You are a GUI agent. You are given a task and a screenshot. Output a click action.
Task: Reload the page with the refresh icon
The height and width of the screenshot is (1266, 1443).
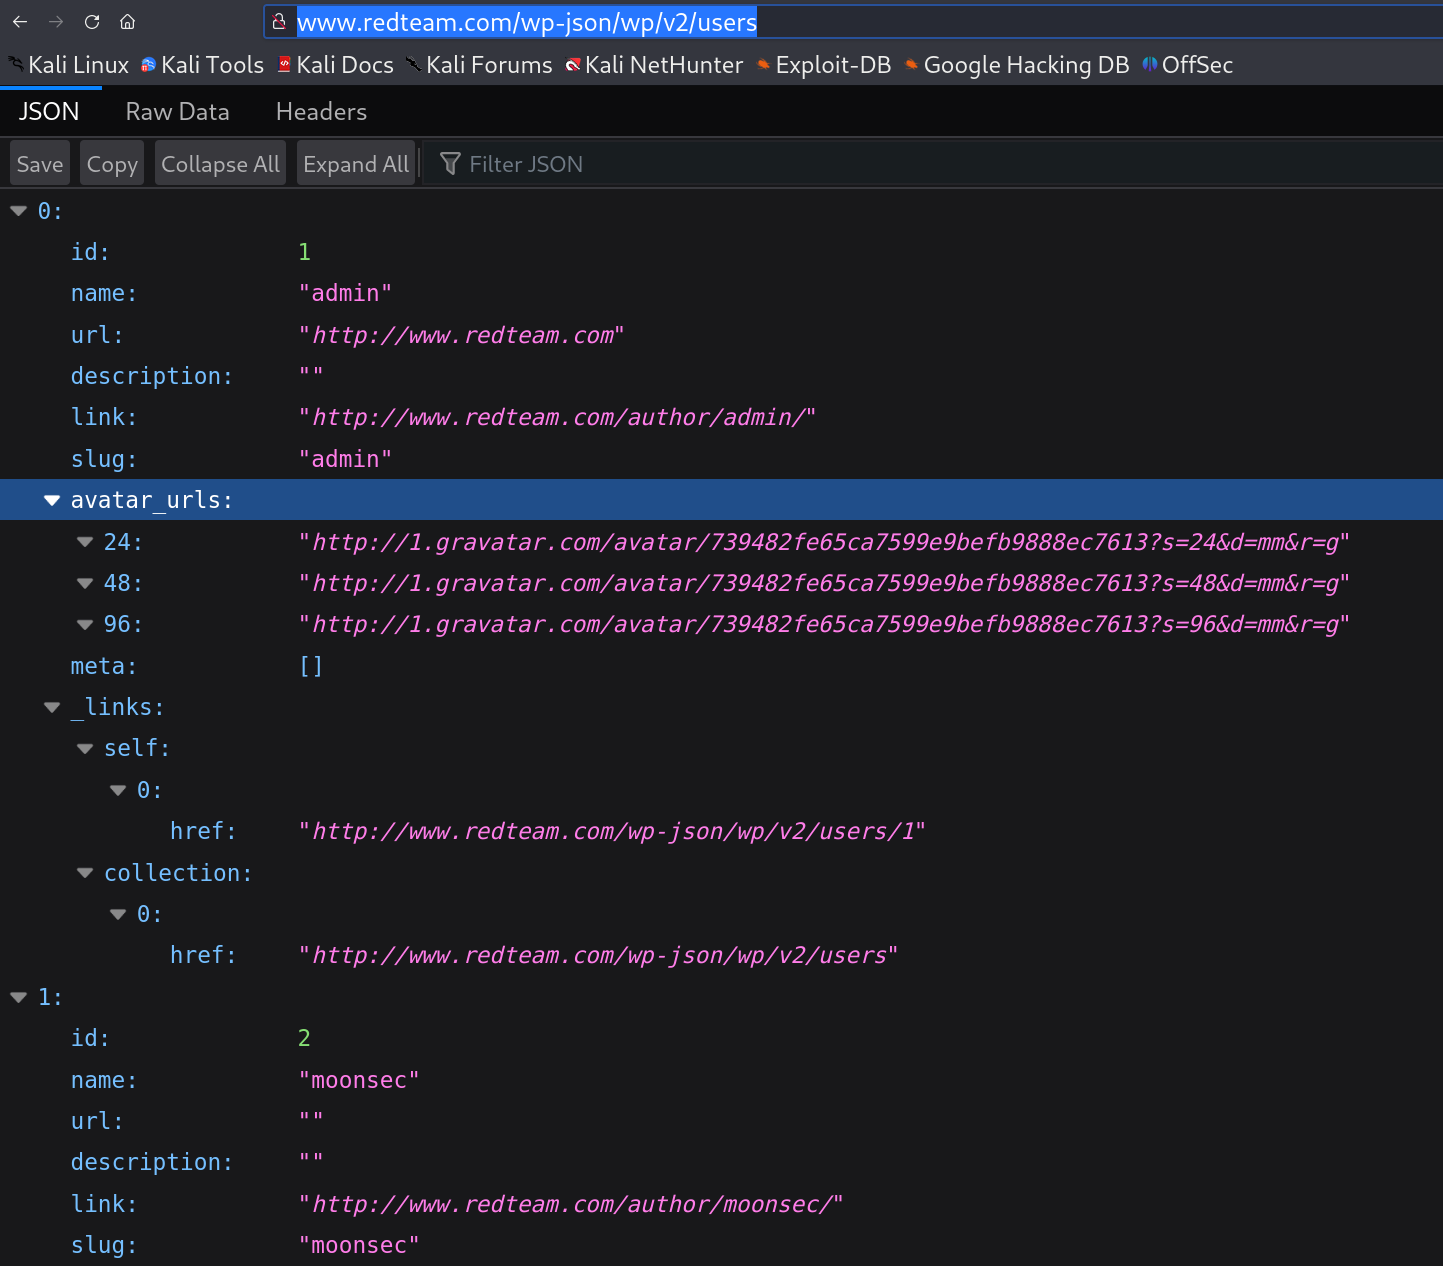(92, 22)
